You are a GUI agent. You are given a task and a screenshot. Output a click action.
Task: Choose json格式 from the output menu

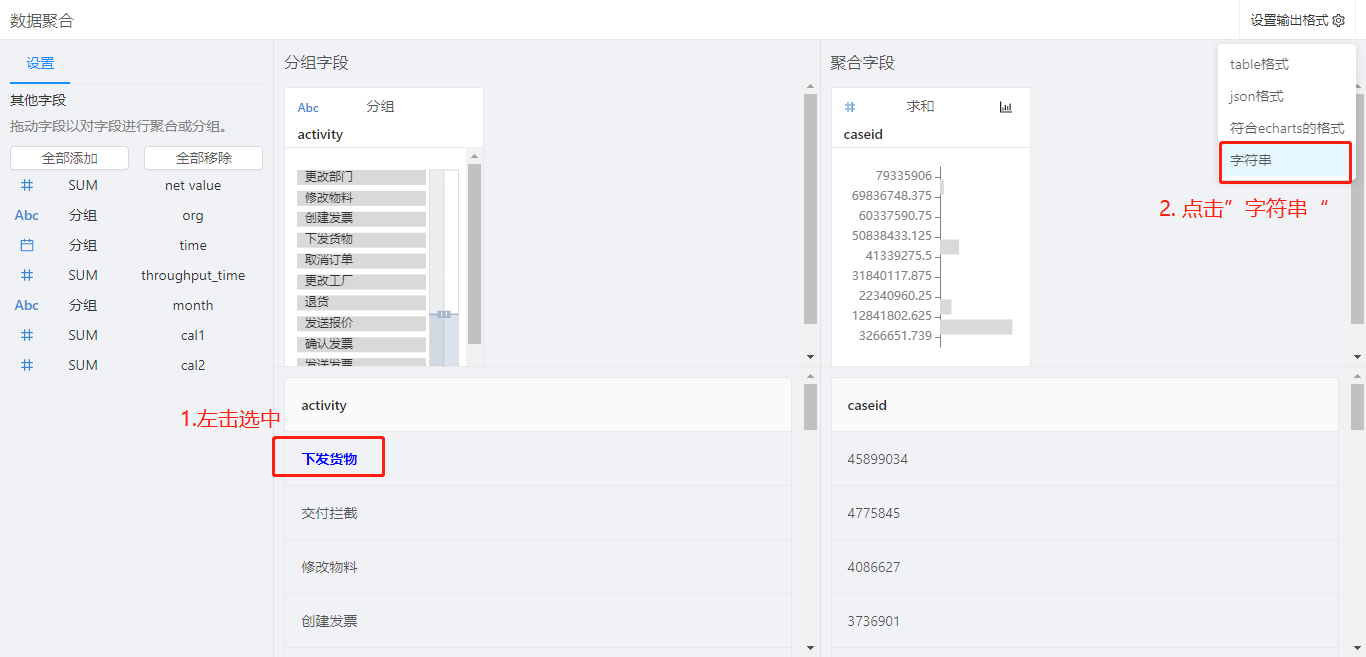[1256, 96]
